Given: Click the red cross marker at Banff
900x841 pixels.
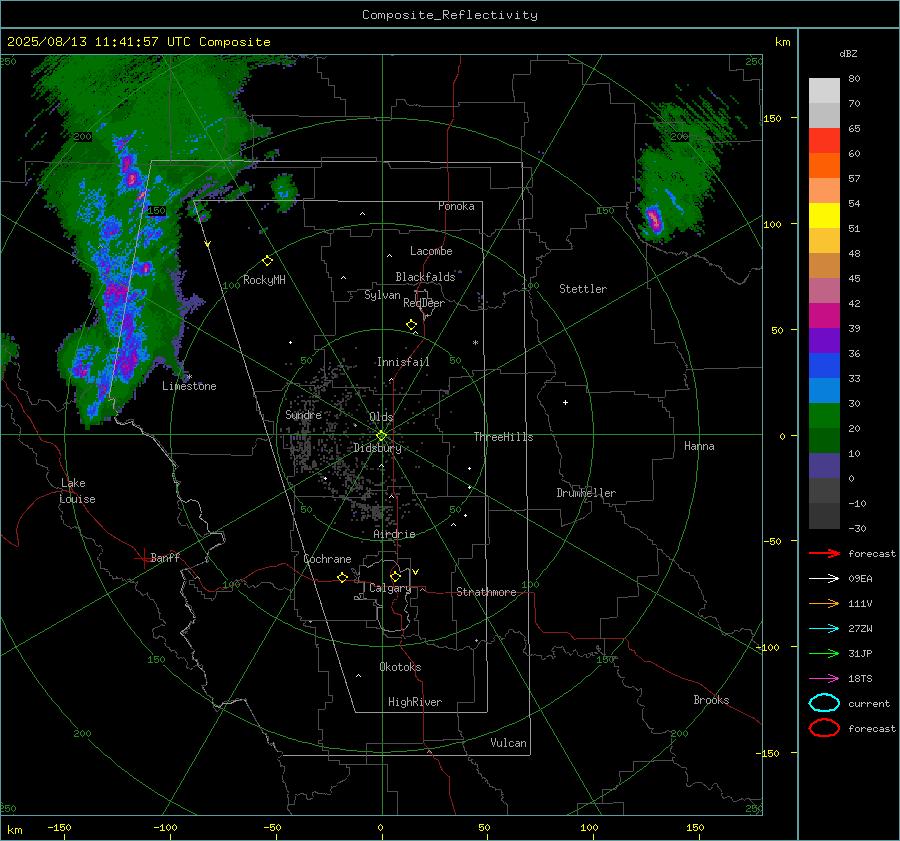Looking at the screenshot, I should coord(143,558).
